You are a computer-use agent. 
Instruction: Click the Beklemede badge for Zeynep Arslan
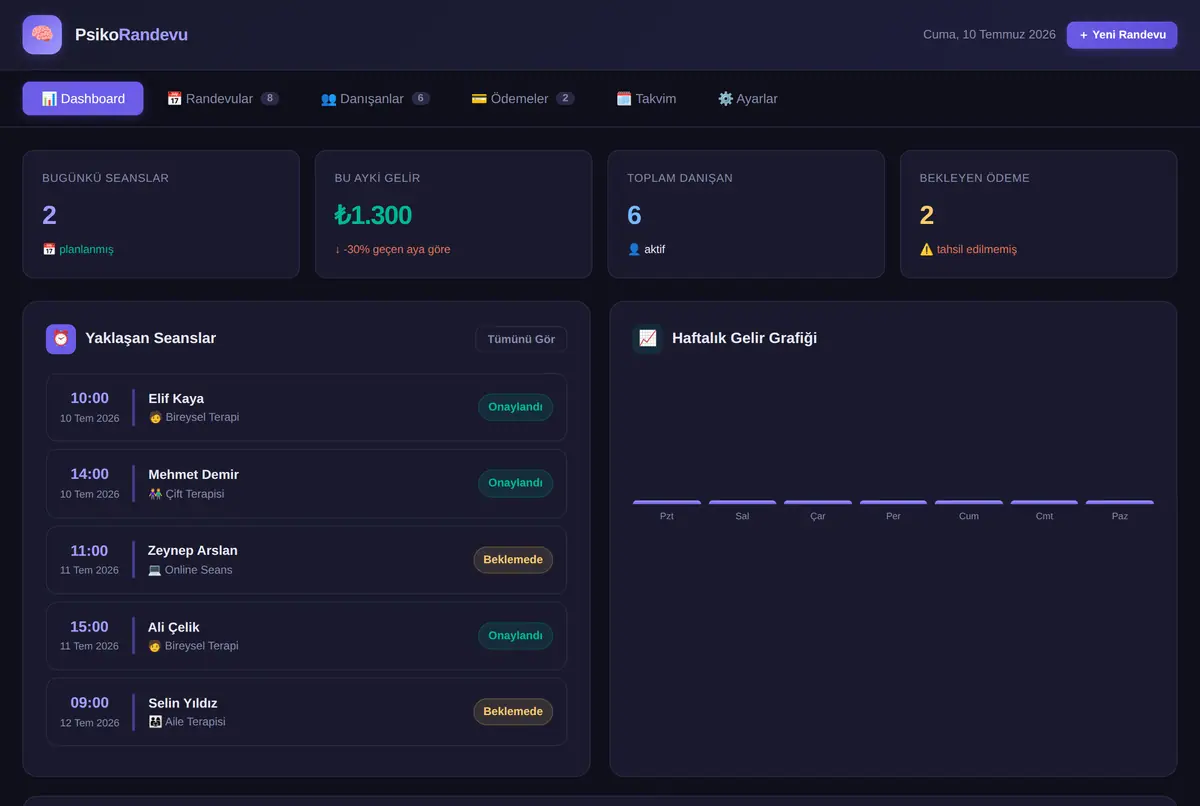[513, 560]
